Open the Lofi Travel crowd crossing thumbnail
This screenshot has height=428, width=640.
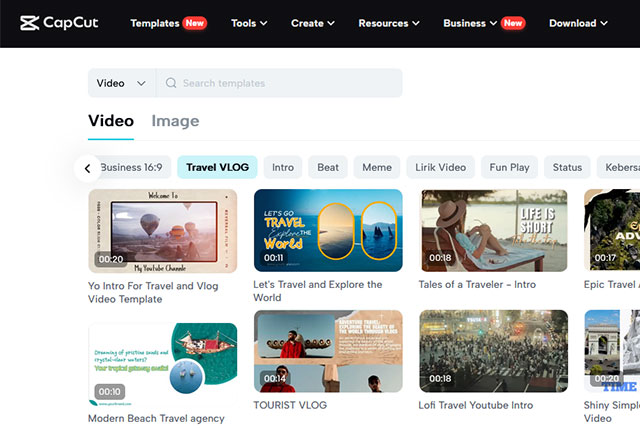point(493,351)
